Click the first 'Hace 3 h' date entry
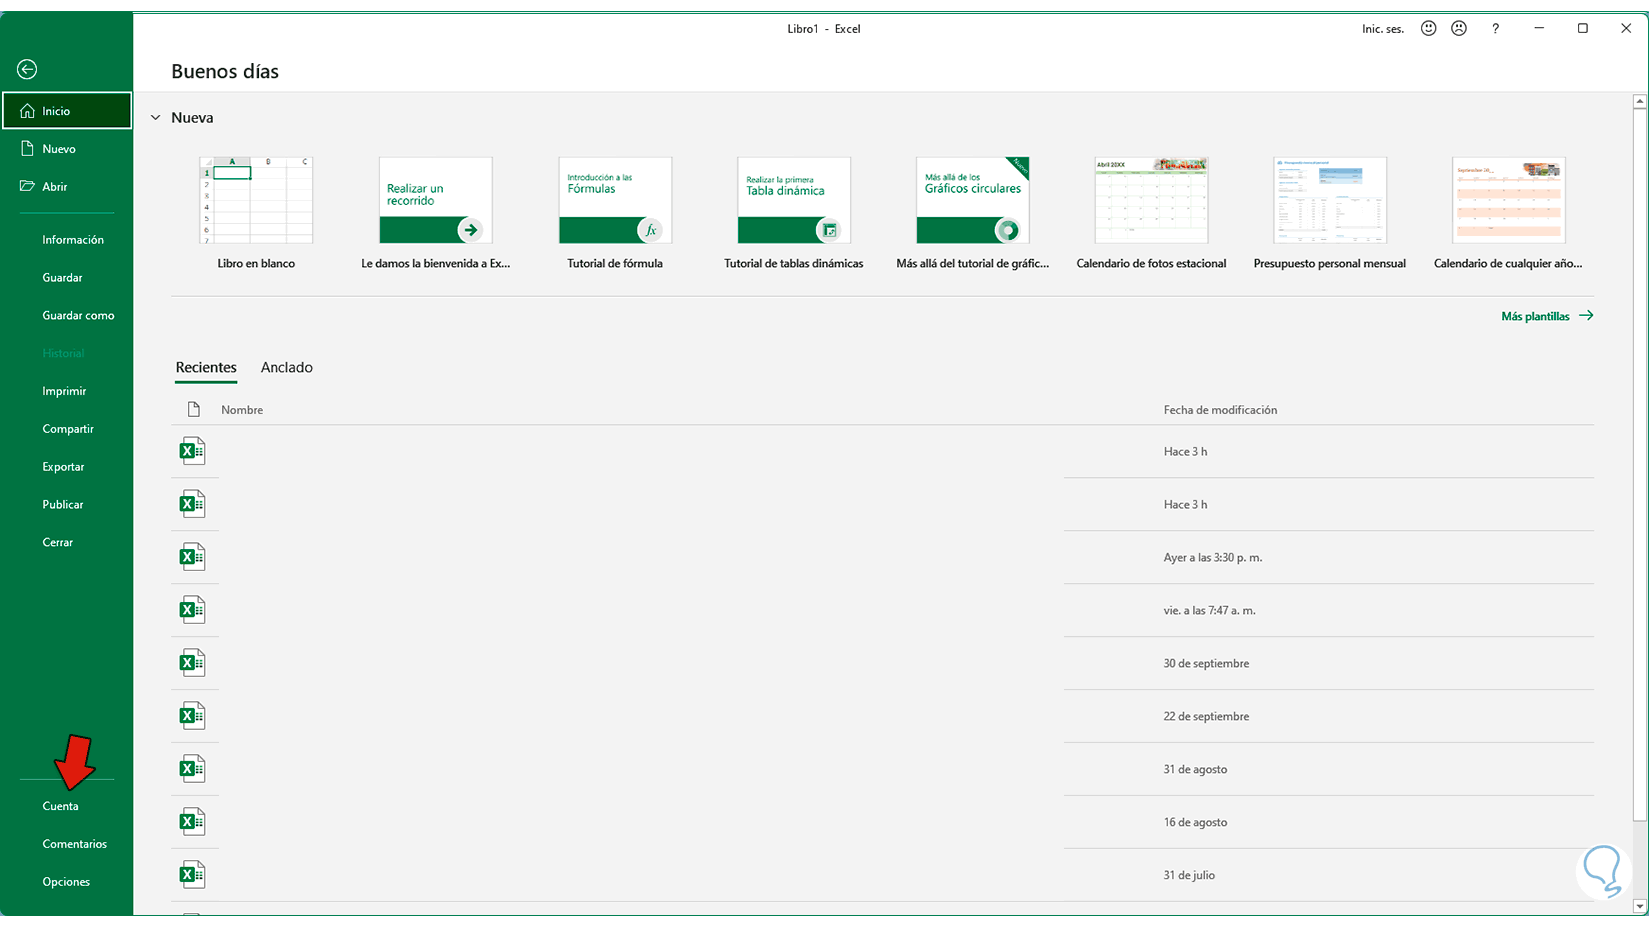This screenshot has width=1649, height=928. (x=1185, y=452)
